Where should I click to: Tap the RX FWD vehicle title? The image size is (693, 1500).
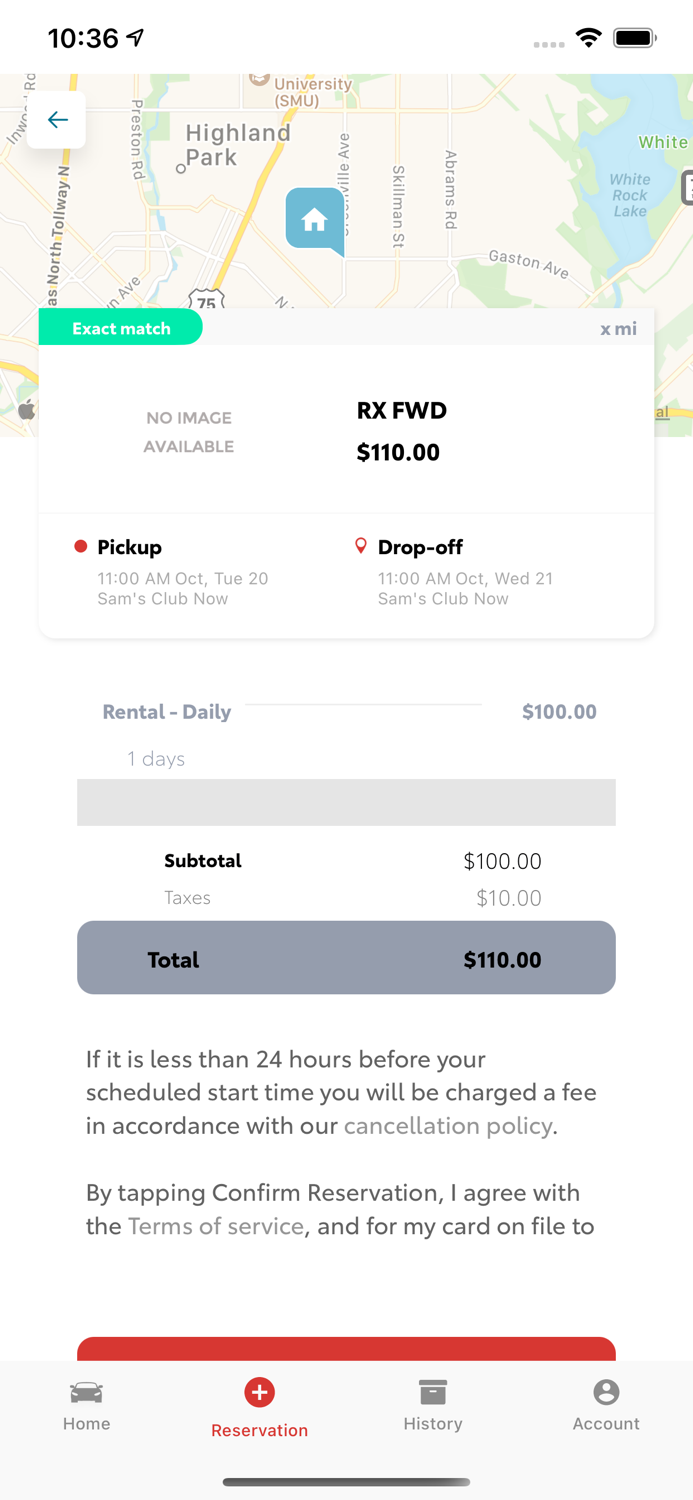tap(401, 410)
